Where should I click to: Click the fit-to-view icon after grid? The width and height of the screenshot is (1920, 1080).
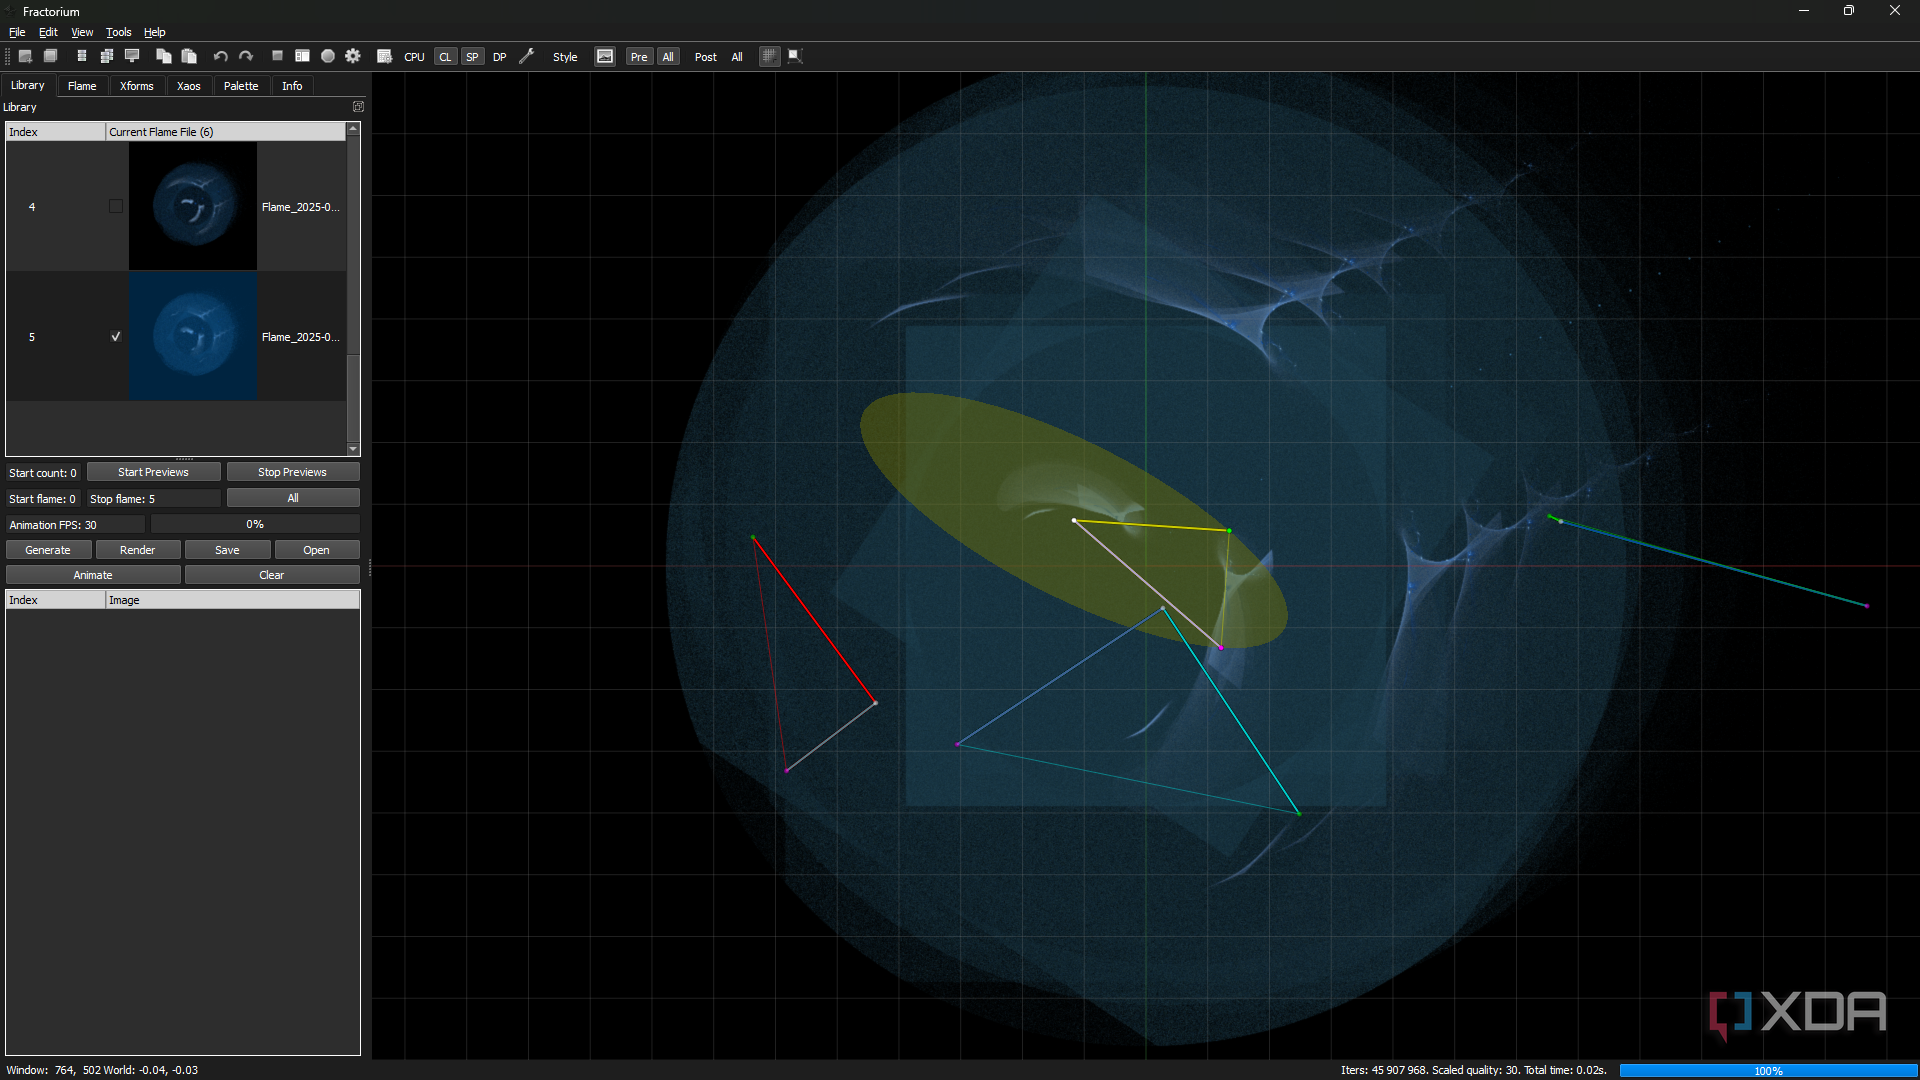tap(795, 56)
